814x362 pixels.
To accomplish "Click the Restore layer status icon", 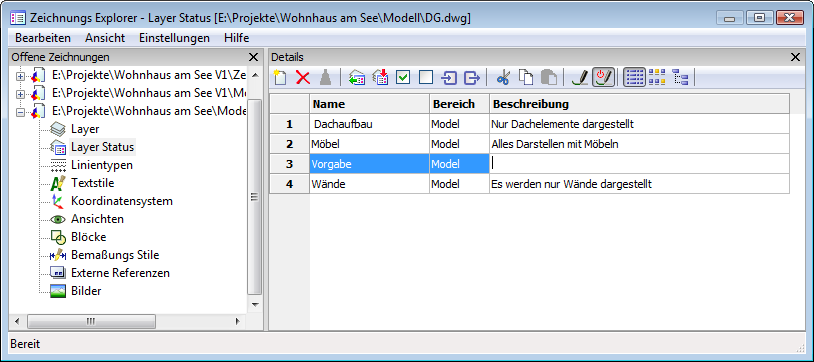I will (357, 78).
